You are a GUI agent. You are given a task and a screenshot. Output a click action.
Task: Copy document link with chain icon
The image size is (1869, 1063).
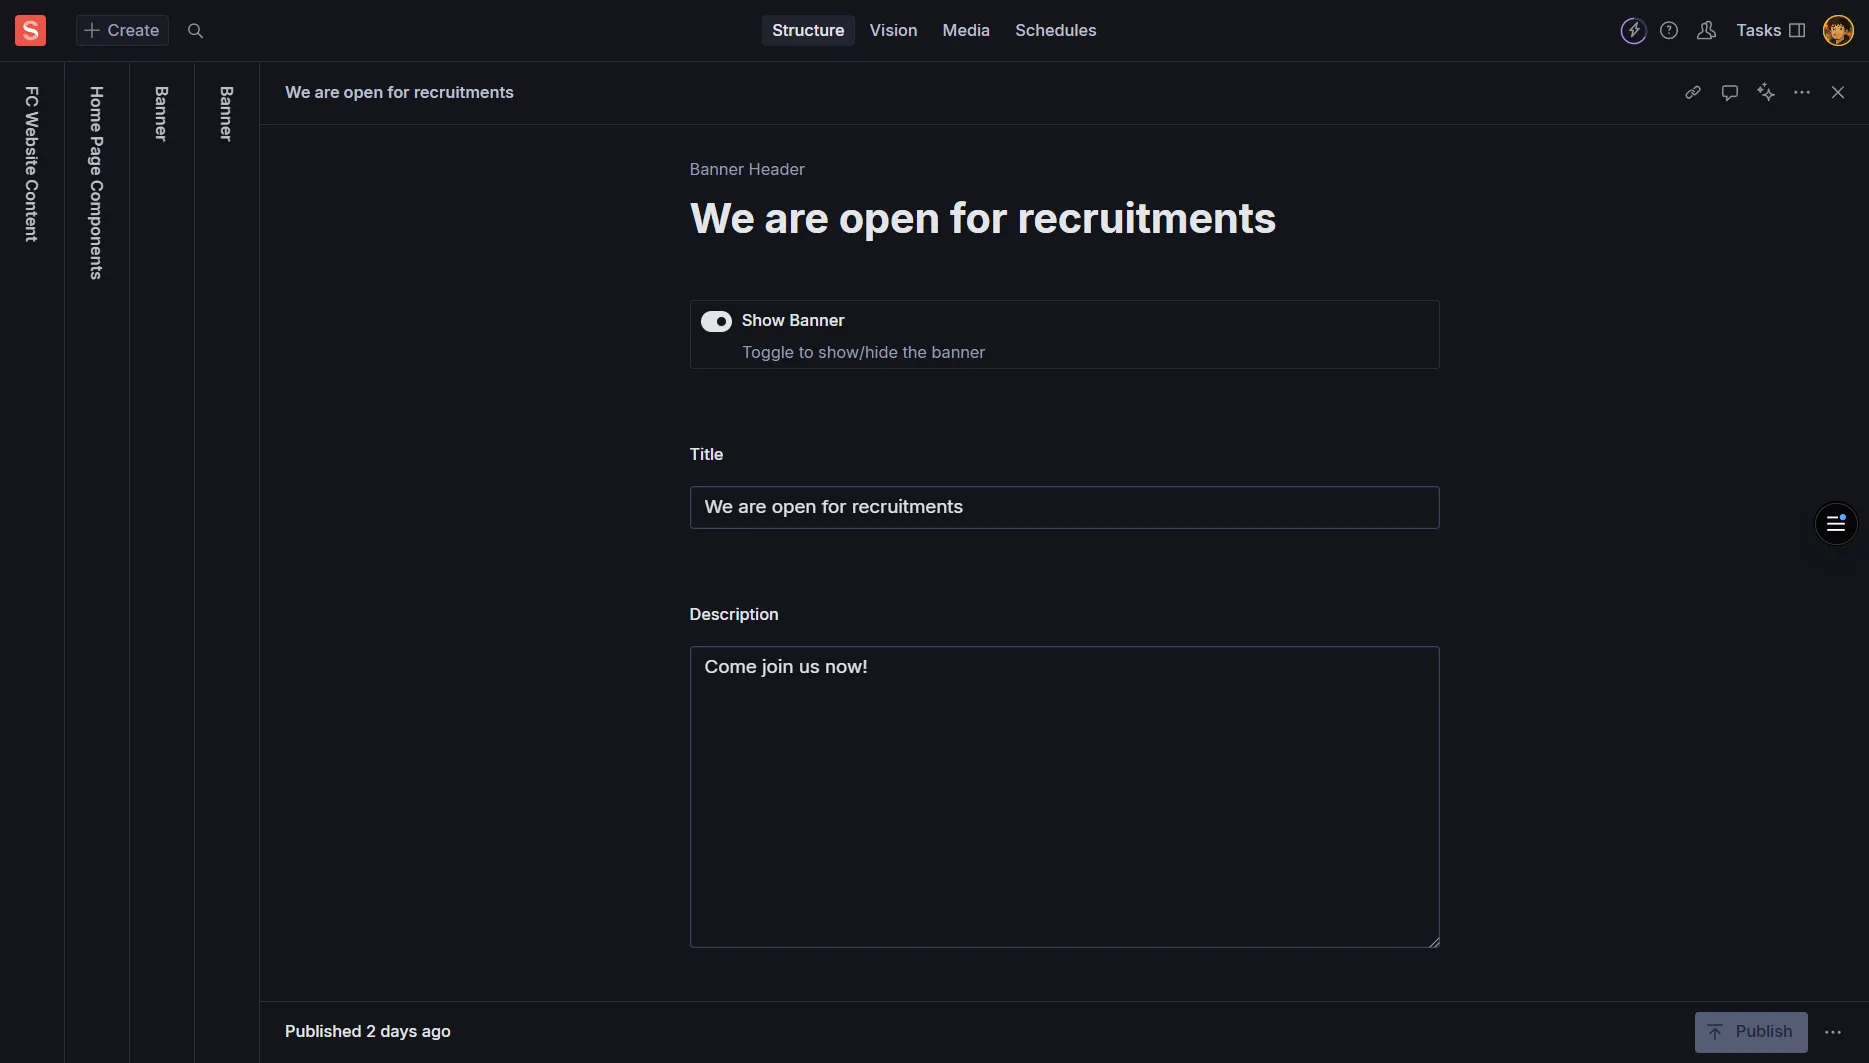point(1693,93)
